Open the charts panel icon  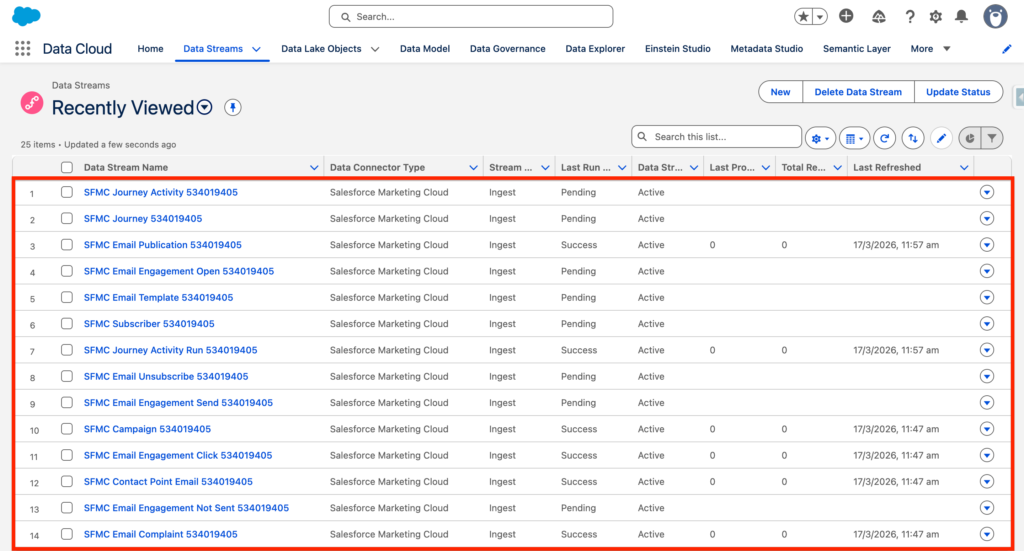tap(968, 138)
